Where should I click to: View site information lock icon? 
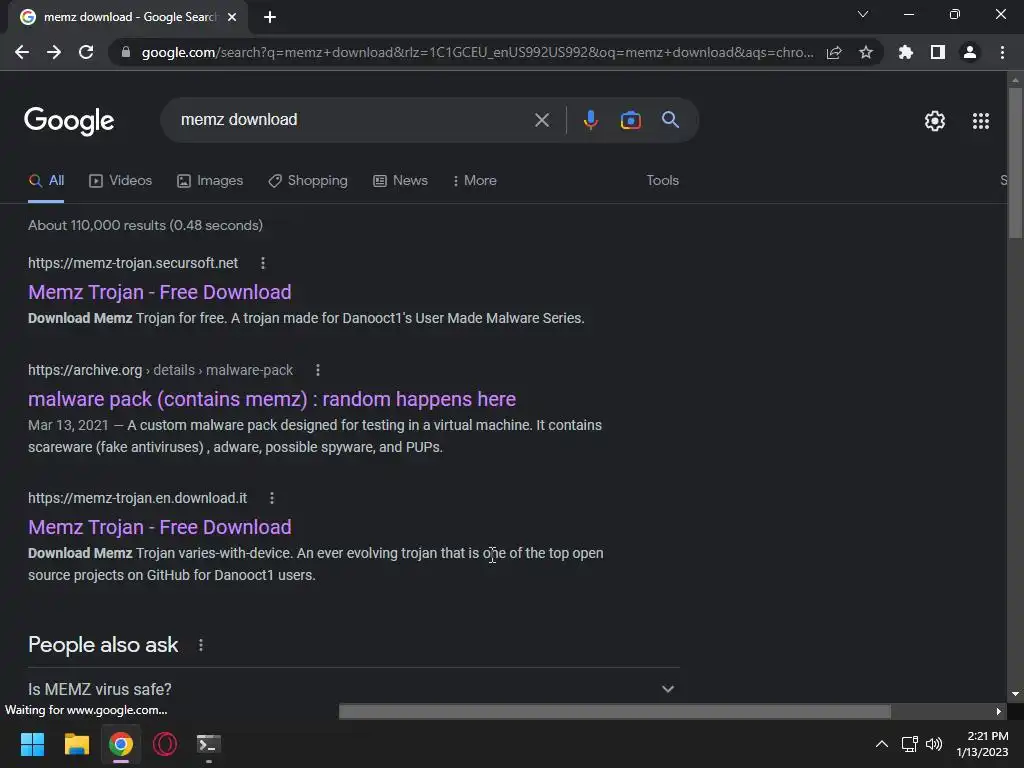125,52
